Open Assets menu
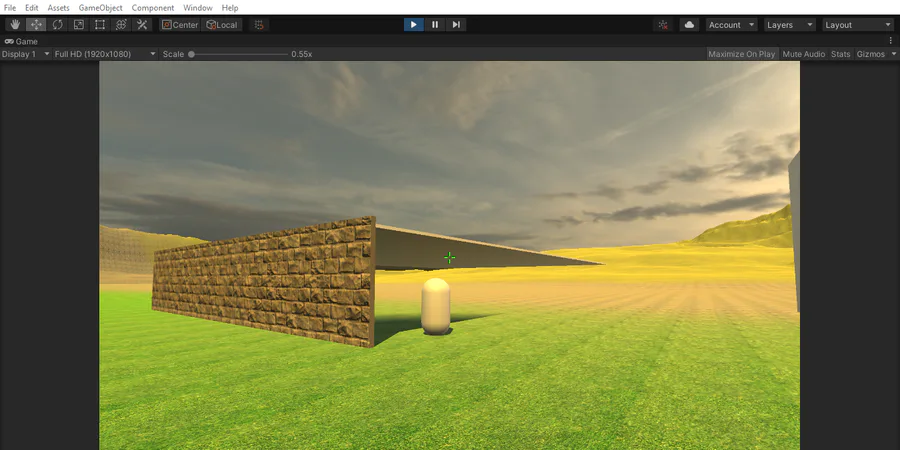The image size is (900, 450). [59, 7]
